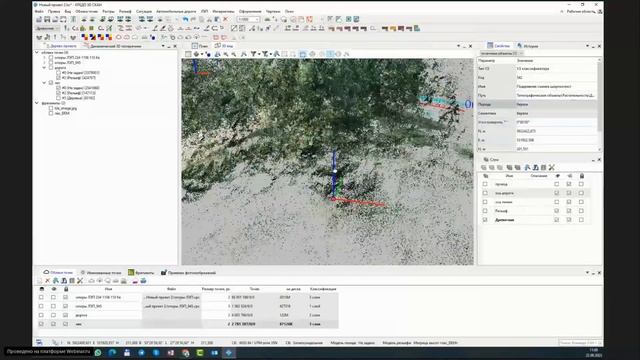Switch to the Именованные точки tab
Image resolution: width=640 pixels, height=360 pixels.
(x=101, y=272)
